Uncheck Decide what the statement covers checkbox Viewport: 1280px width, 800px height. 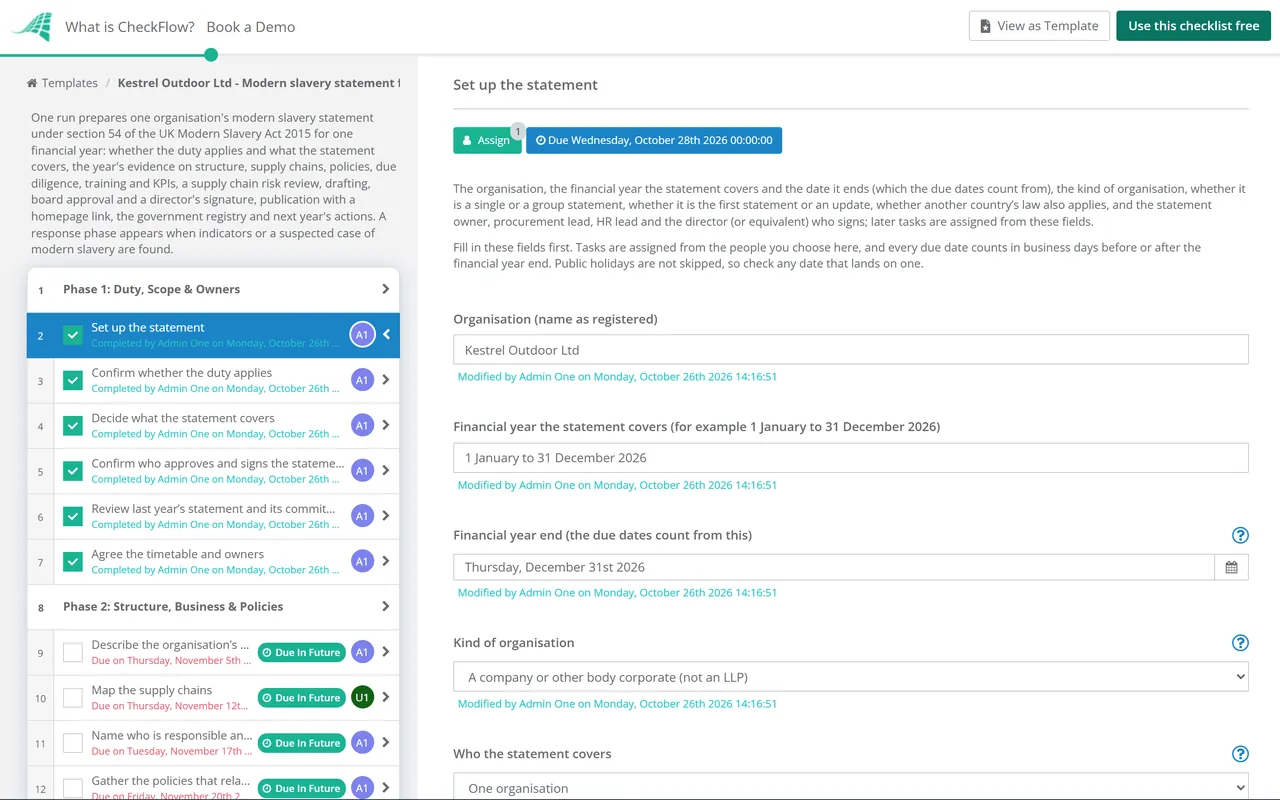pos(73,426)
